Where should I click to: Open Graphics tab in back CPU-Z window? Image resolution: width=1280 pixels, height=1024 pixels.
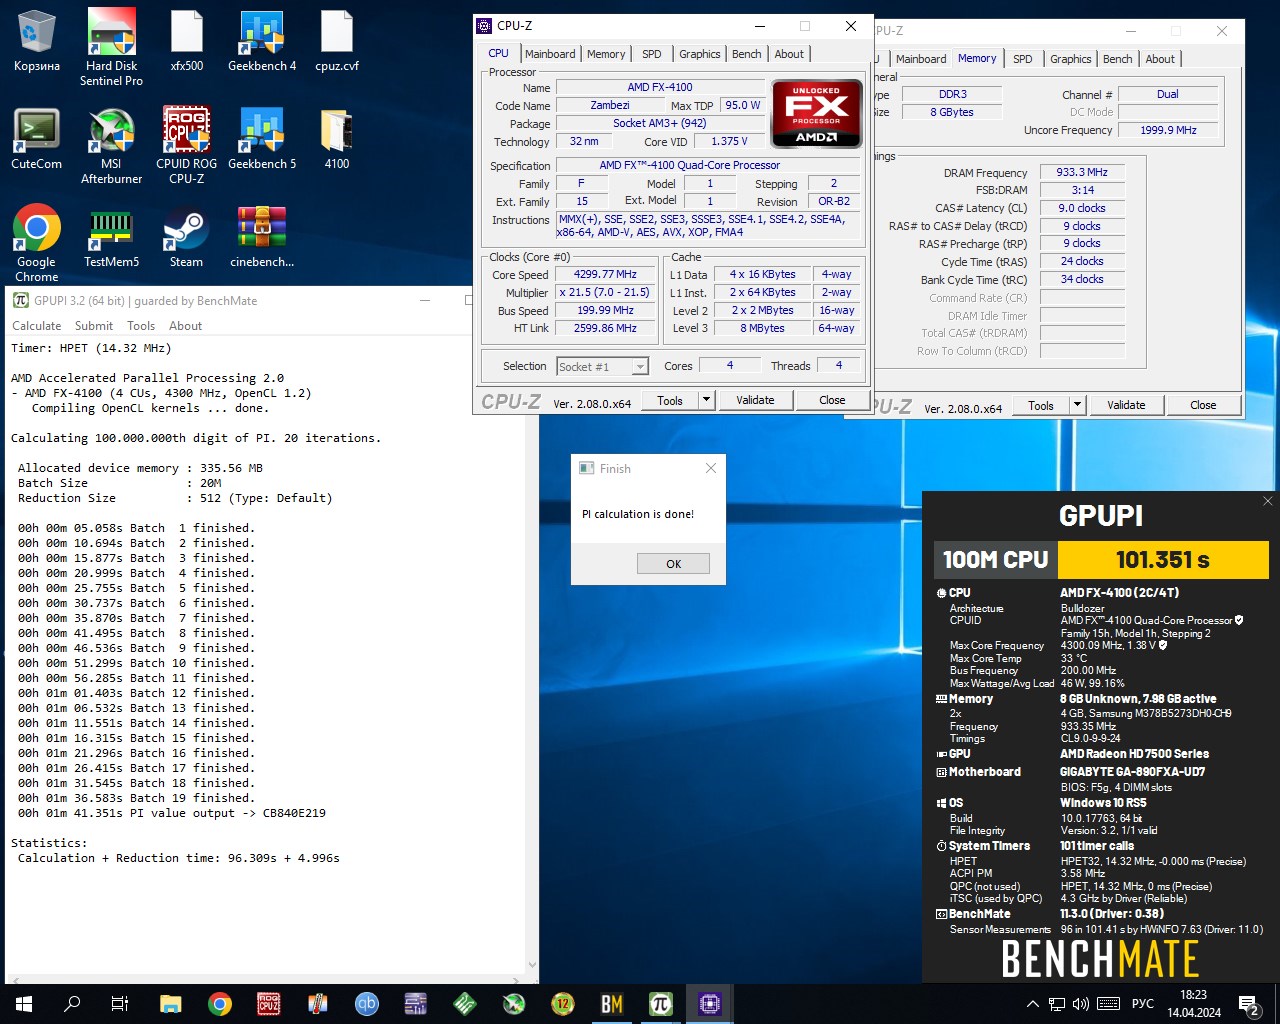coord(1071,59)
